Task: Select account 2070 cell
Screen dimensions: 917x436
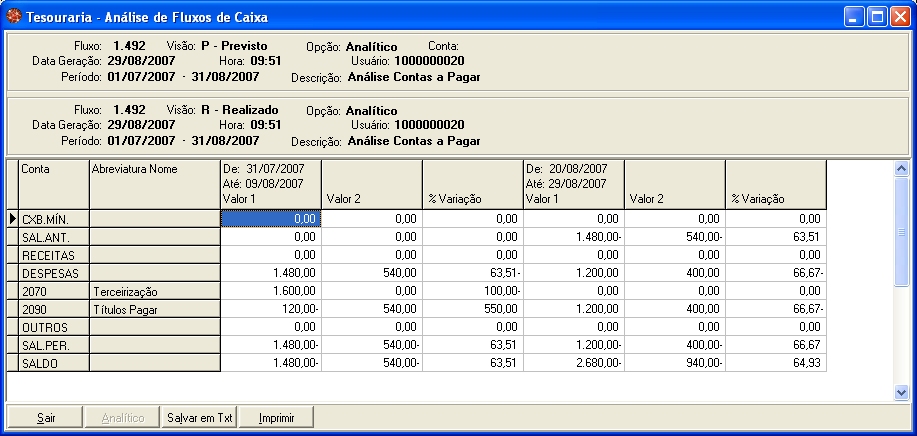Action: pos(54,292)
